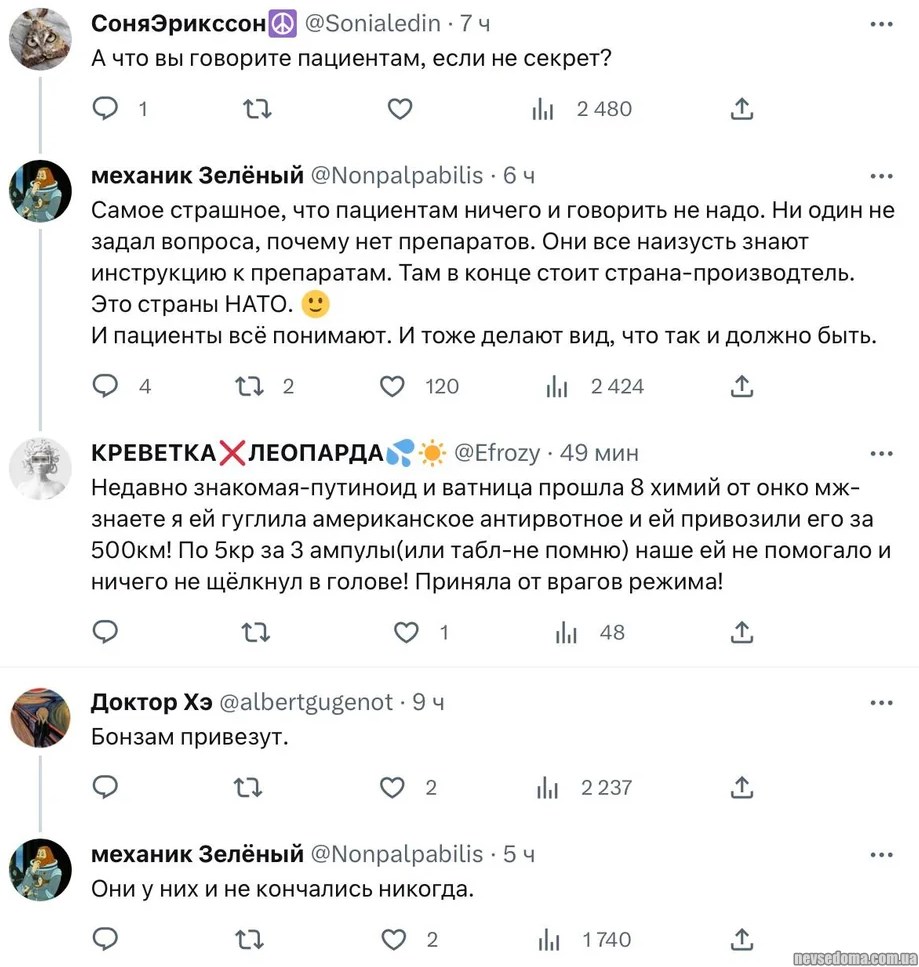Share the КРЕВЕТКА ЛЕОПАРДА tweet
The image size is (919, 967).
[741, 632]
